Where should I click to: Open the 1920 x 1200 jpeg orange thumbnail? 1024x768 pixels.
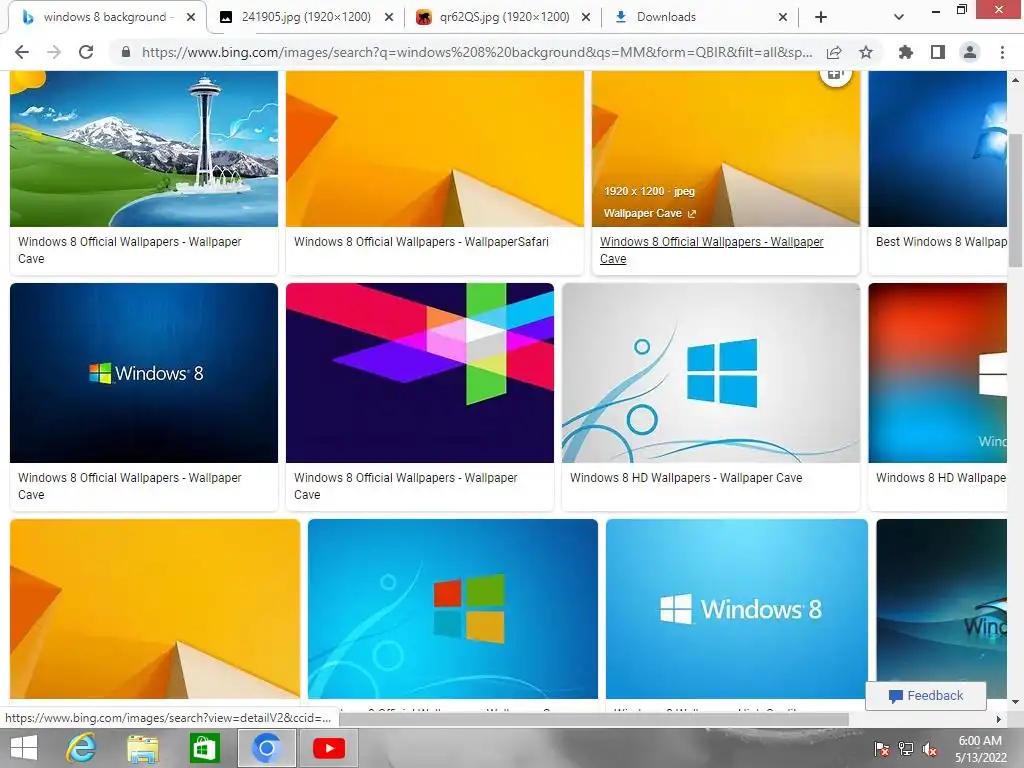point(726,149)
